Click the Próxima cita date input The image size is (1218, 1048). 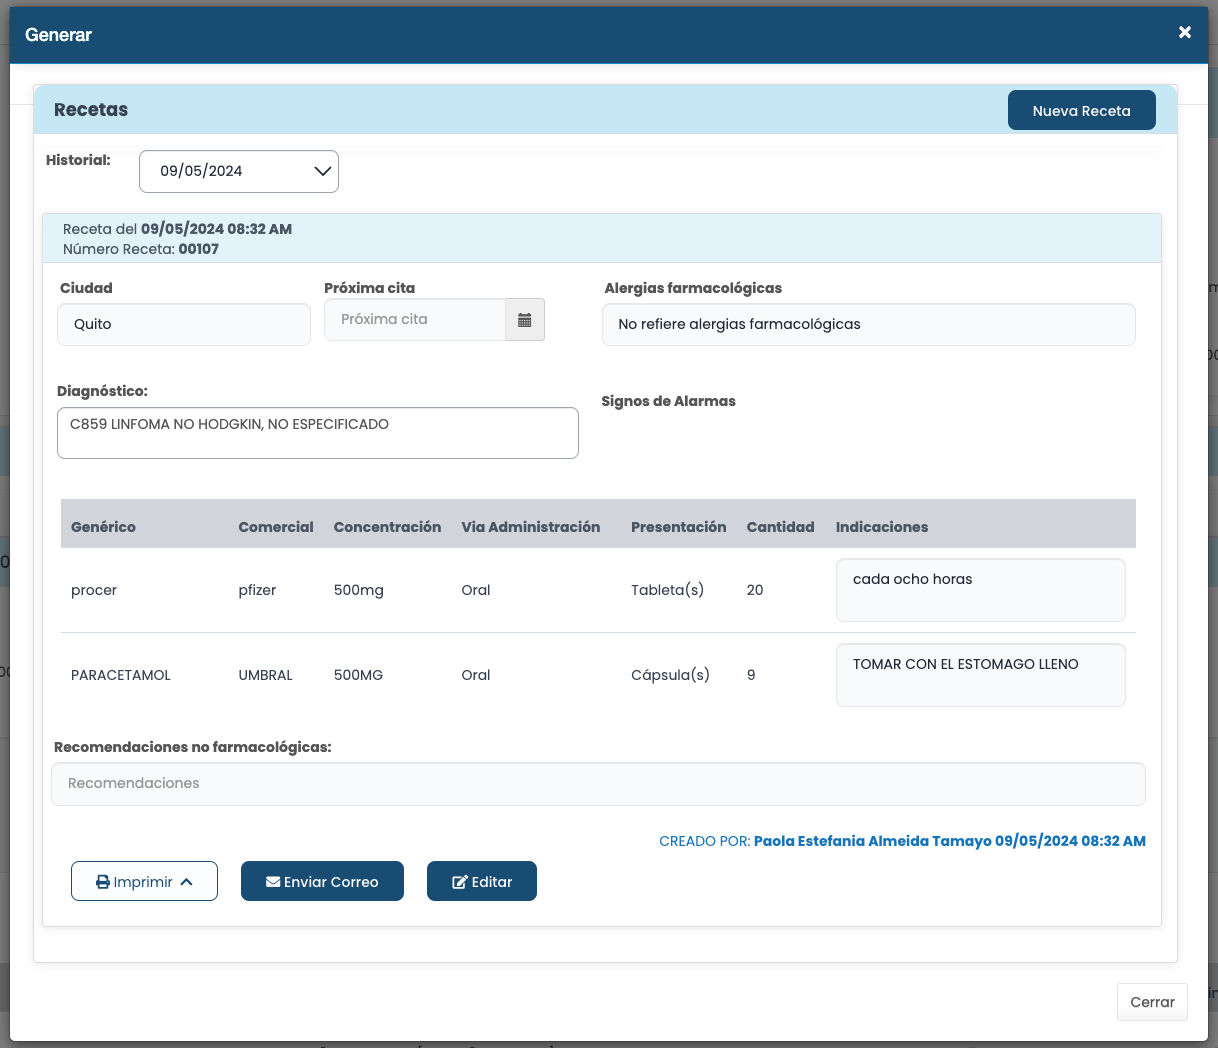(x=415, y=320)
